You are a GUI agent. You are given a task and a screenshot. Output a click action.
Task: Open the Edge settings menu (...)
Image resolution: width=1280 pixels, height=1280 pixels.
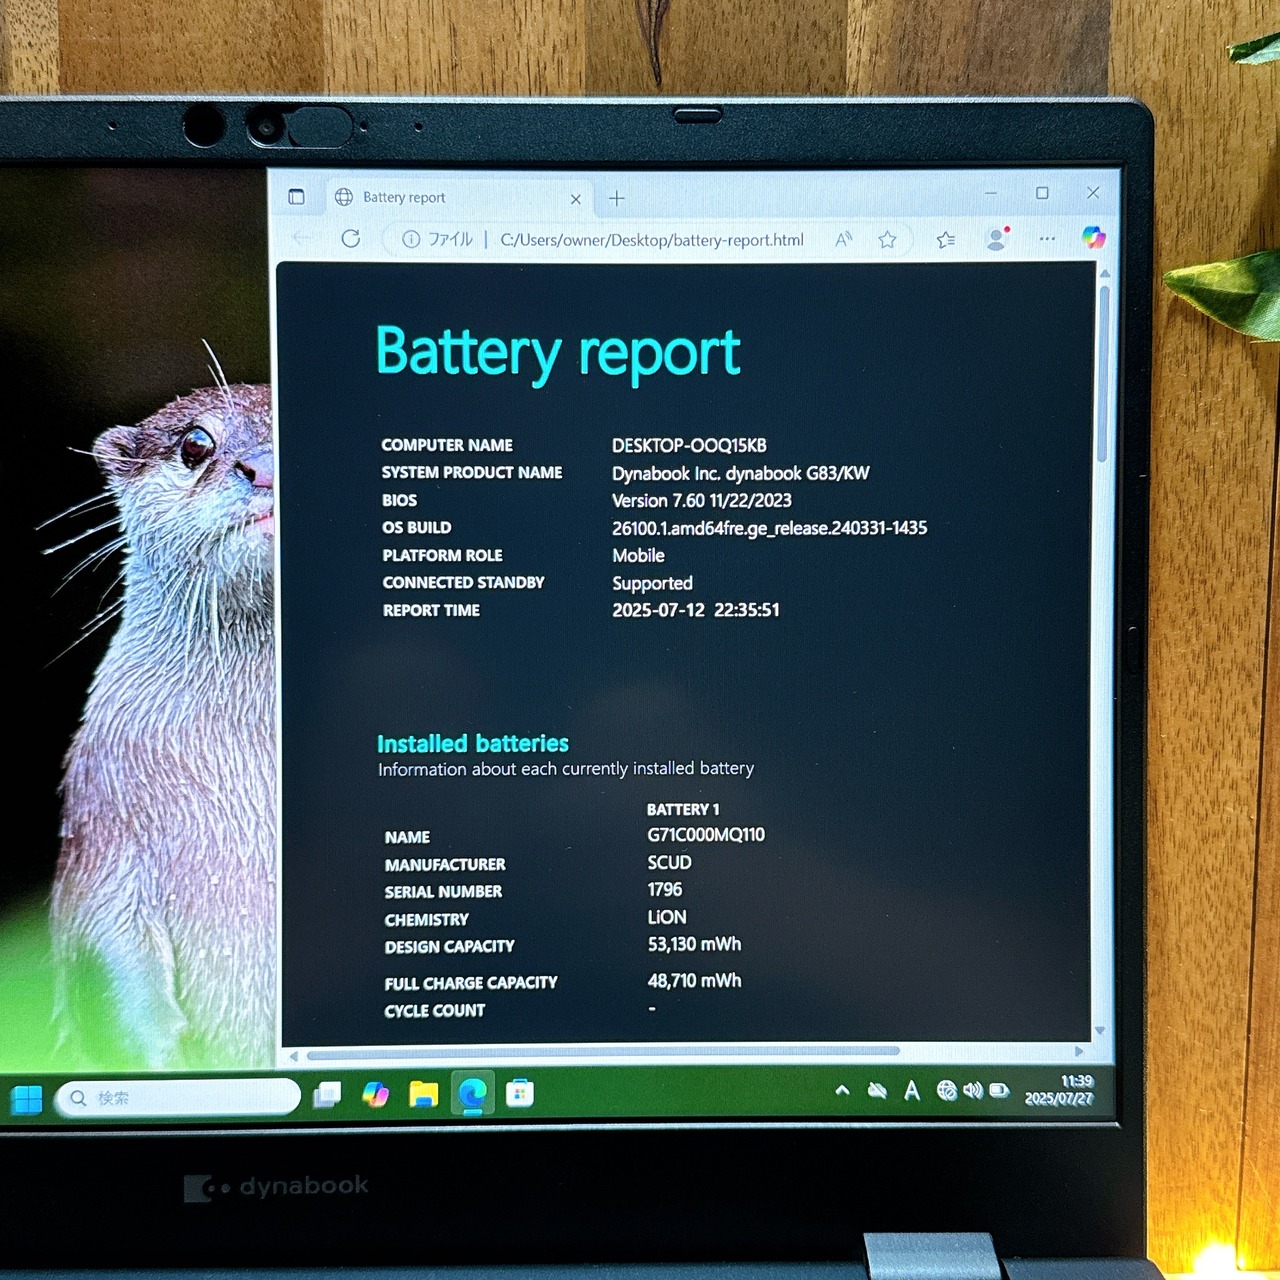pyautogui.click(x=1047, y=239)
